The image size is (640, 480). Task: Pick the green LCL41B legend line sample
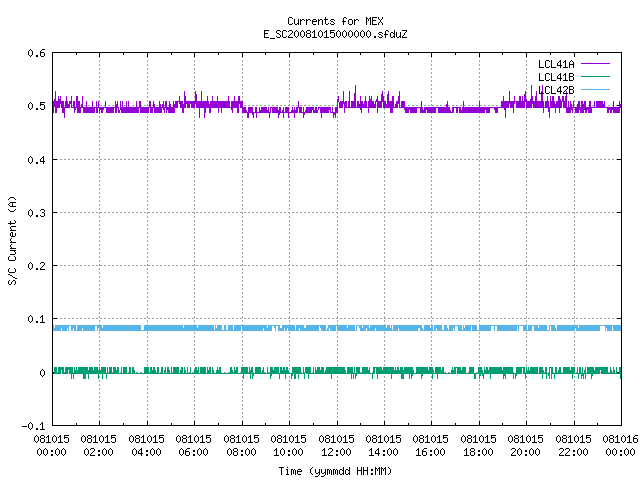pyautogui.click(x=595, y=76)
